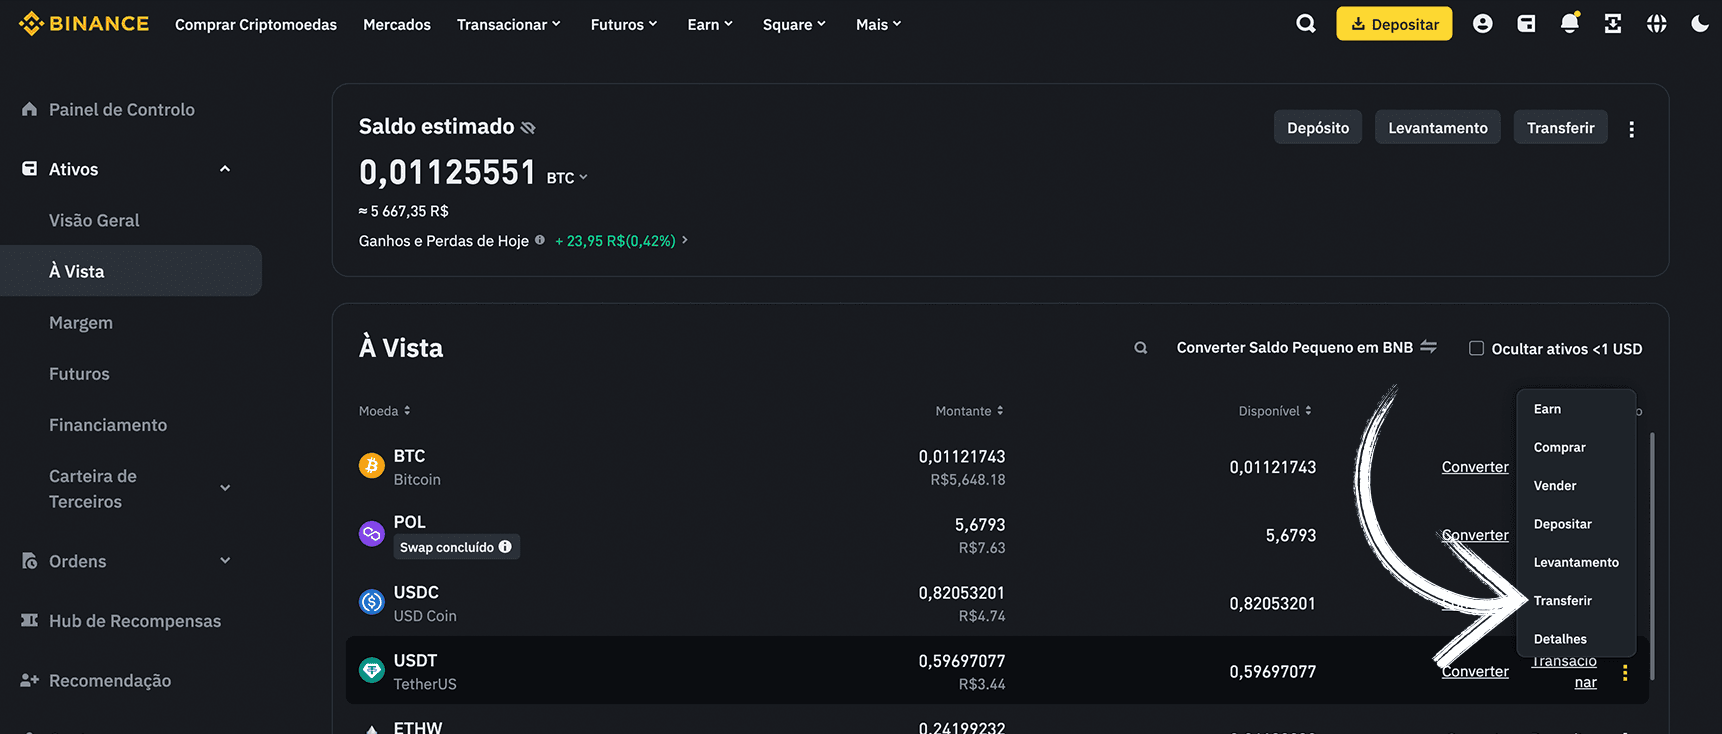The height and width of the screenshot is (734, 1722).
Task: Choose Levantamento in the context menu
Action: pos(1576,562)
